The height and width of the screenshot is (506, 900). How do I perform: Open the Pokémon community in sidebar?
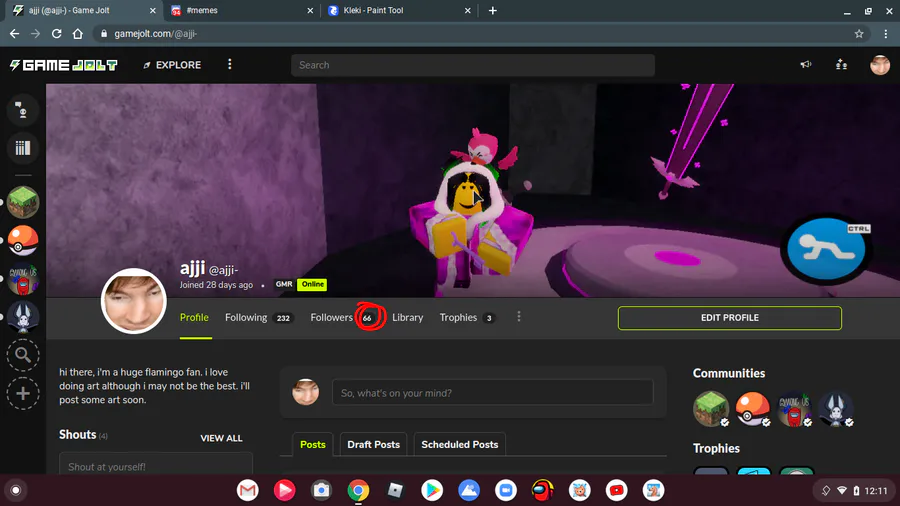pos(23,240)
